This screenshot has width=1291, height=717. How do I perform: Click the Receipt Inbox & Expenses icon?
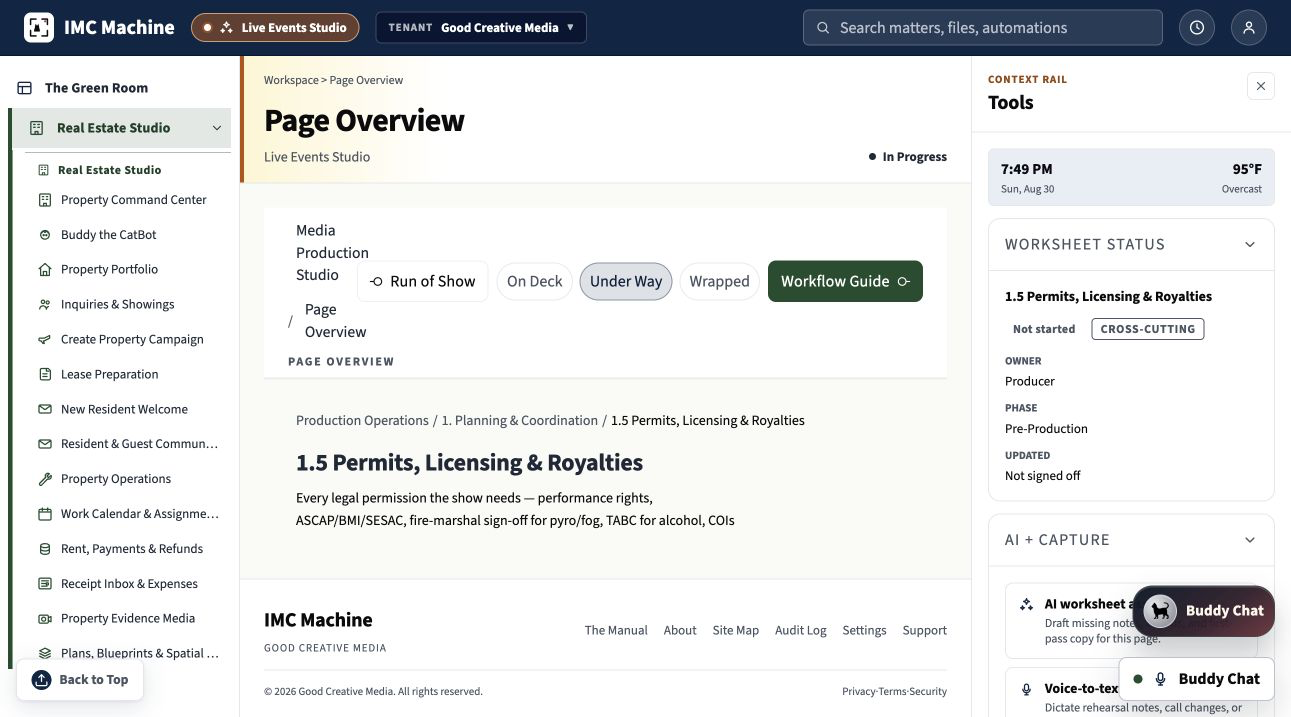tap(45, 584)
